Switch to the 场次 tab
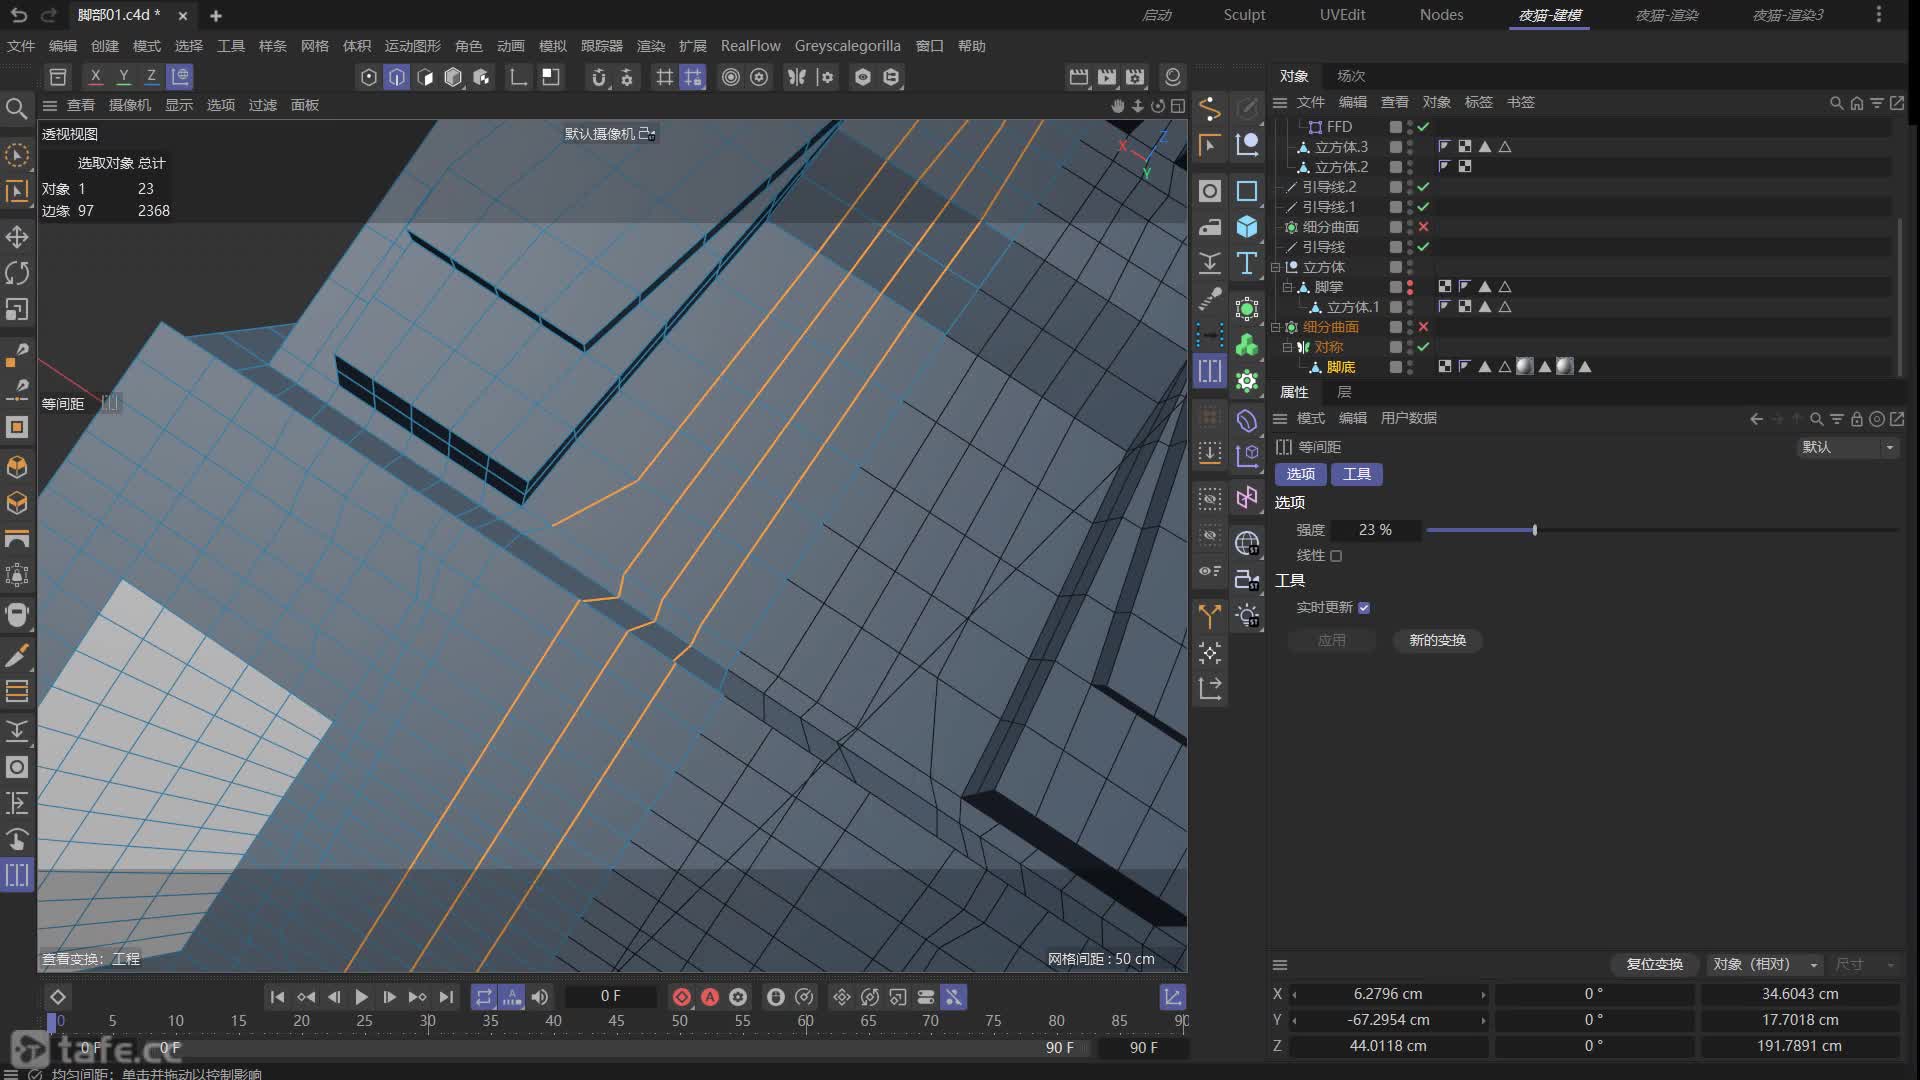The width and height of the screenshot is (1920, 1080). (1351, 76)
